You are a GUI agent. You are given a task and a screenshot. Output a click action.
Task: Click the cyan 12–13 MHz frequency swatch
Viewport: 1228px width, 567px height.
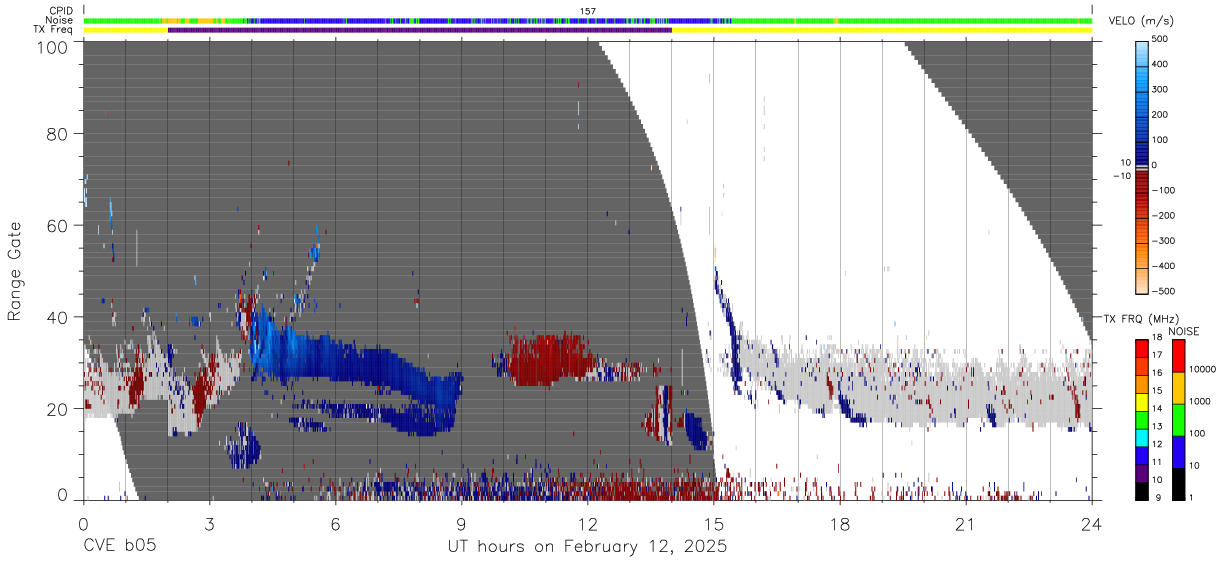pyautogui.click(x=1141, y=438)
